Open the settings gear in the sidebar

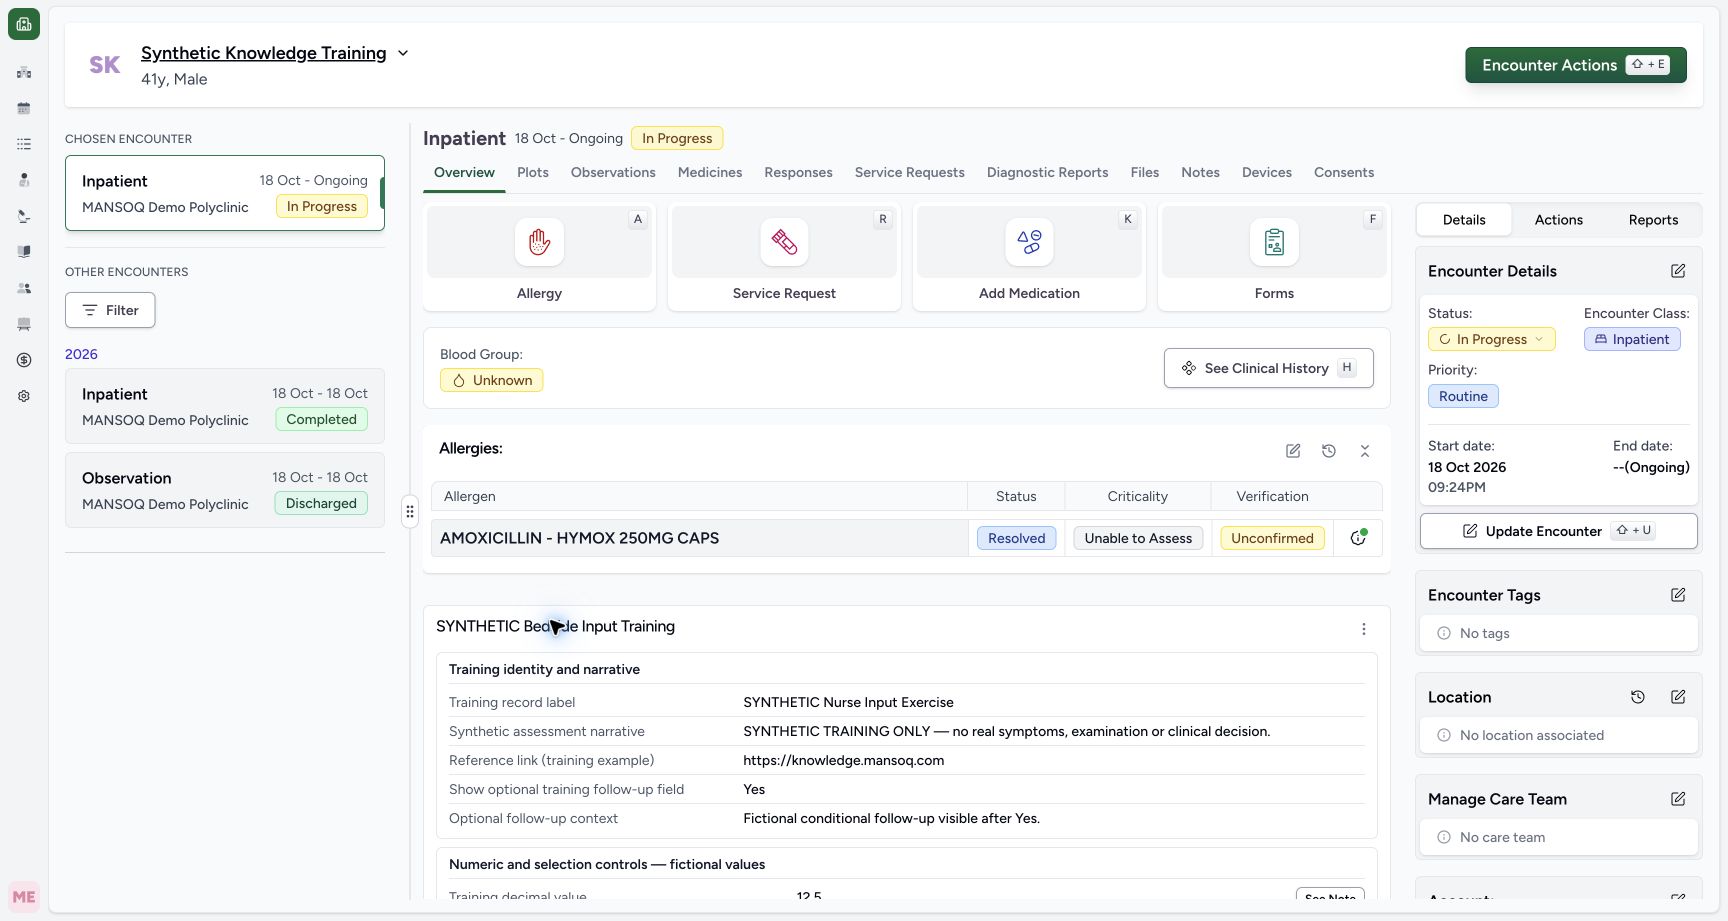[x=24, y=396]
